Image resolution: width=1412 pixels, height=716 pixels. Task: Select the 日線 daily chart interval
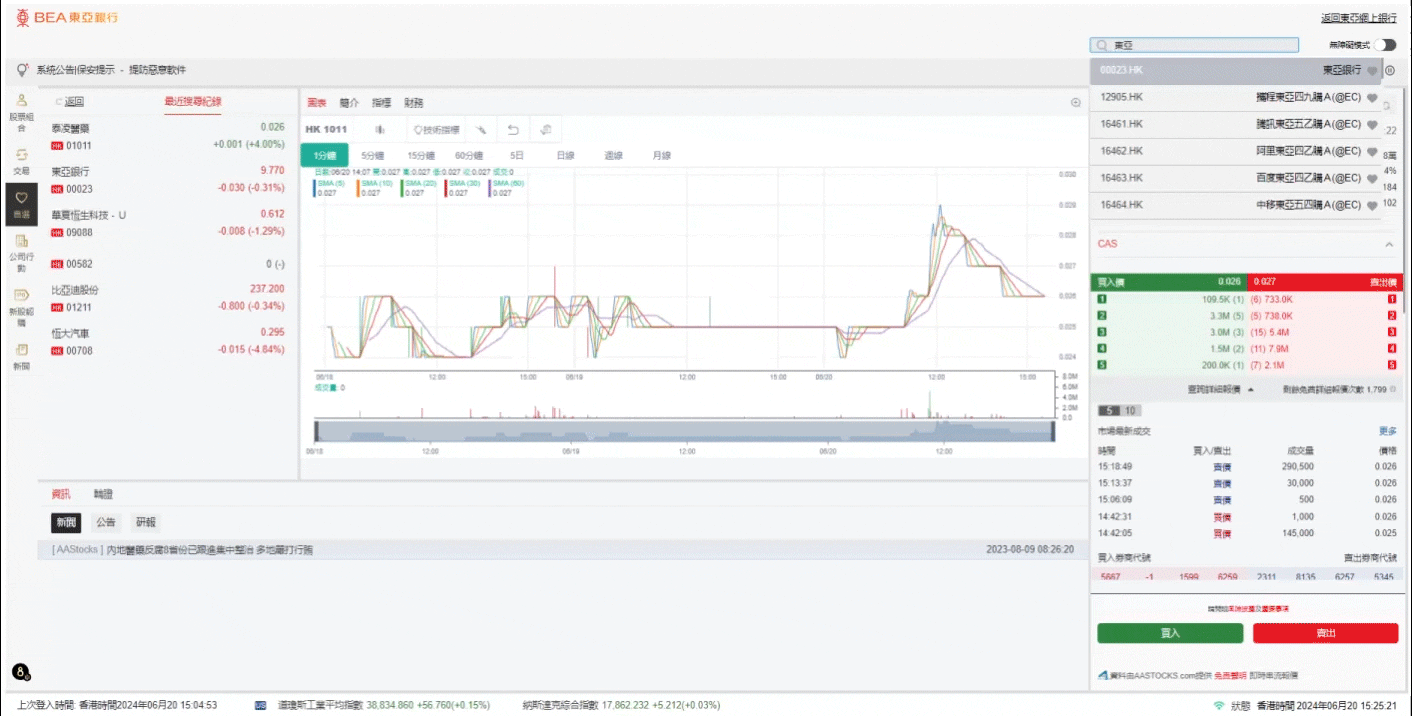point(566,155)
